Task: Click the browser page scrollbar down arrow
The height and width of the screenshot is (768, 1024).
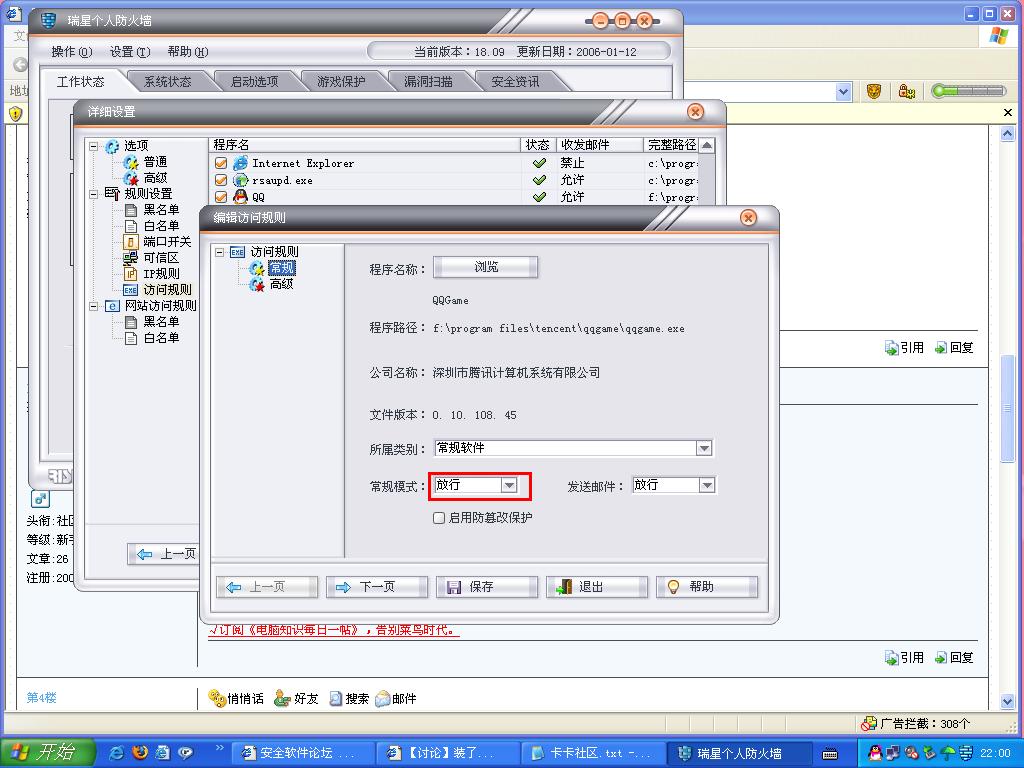Action: (x=1007, y=701)
